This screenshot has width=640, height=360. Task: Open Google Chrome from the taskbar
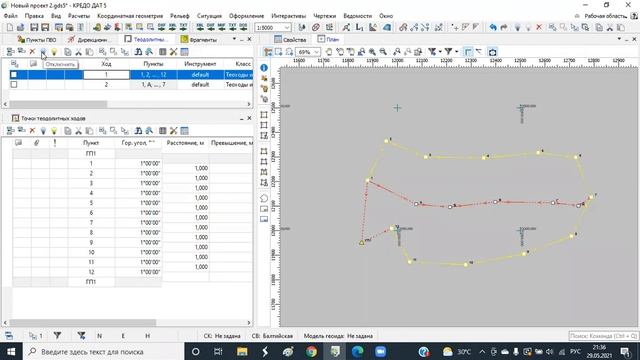click(x=311, y=351)
